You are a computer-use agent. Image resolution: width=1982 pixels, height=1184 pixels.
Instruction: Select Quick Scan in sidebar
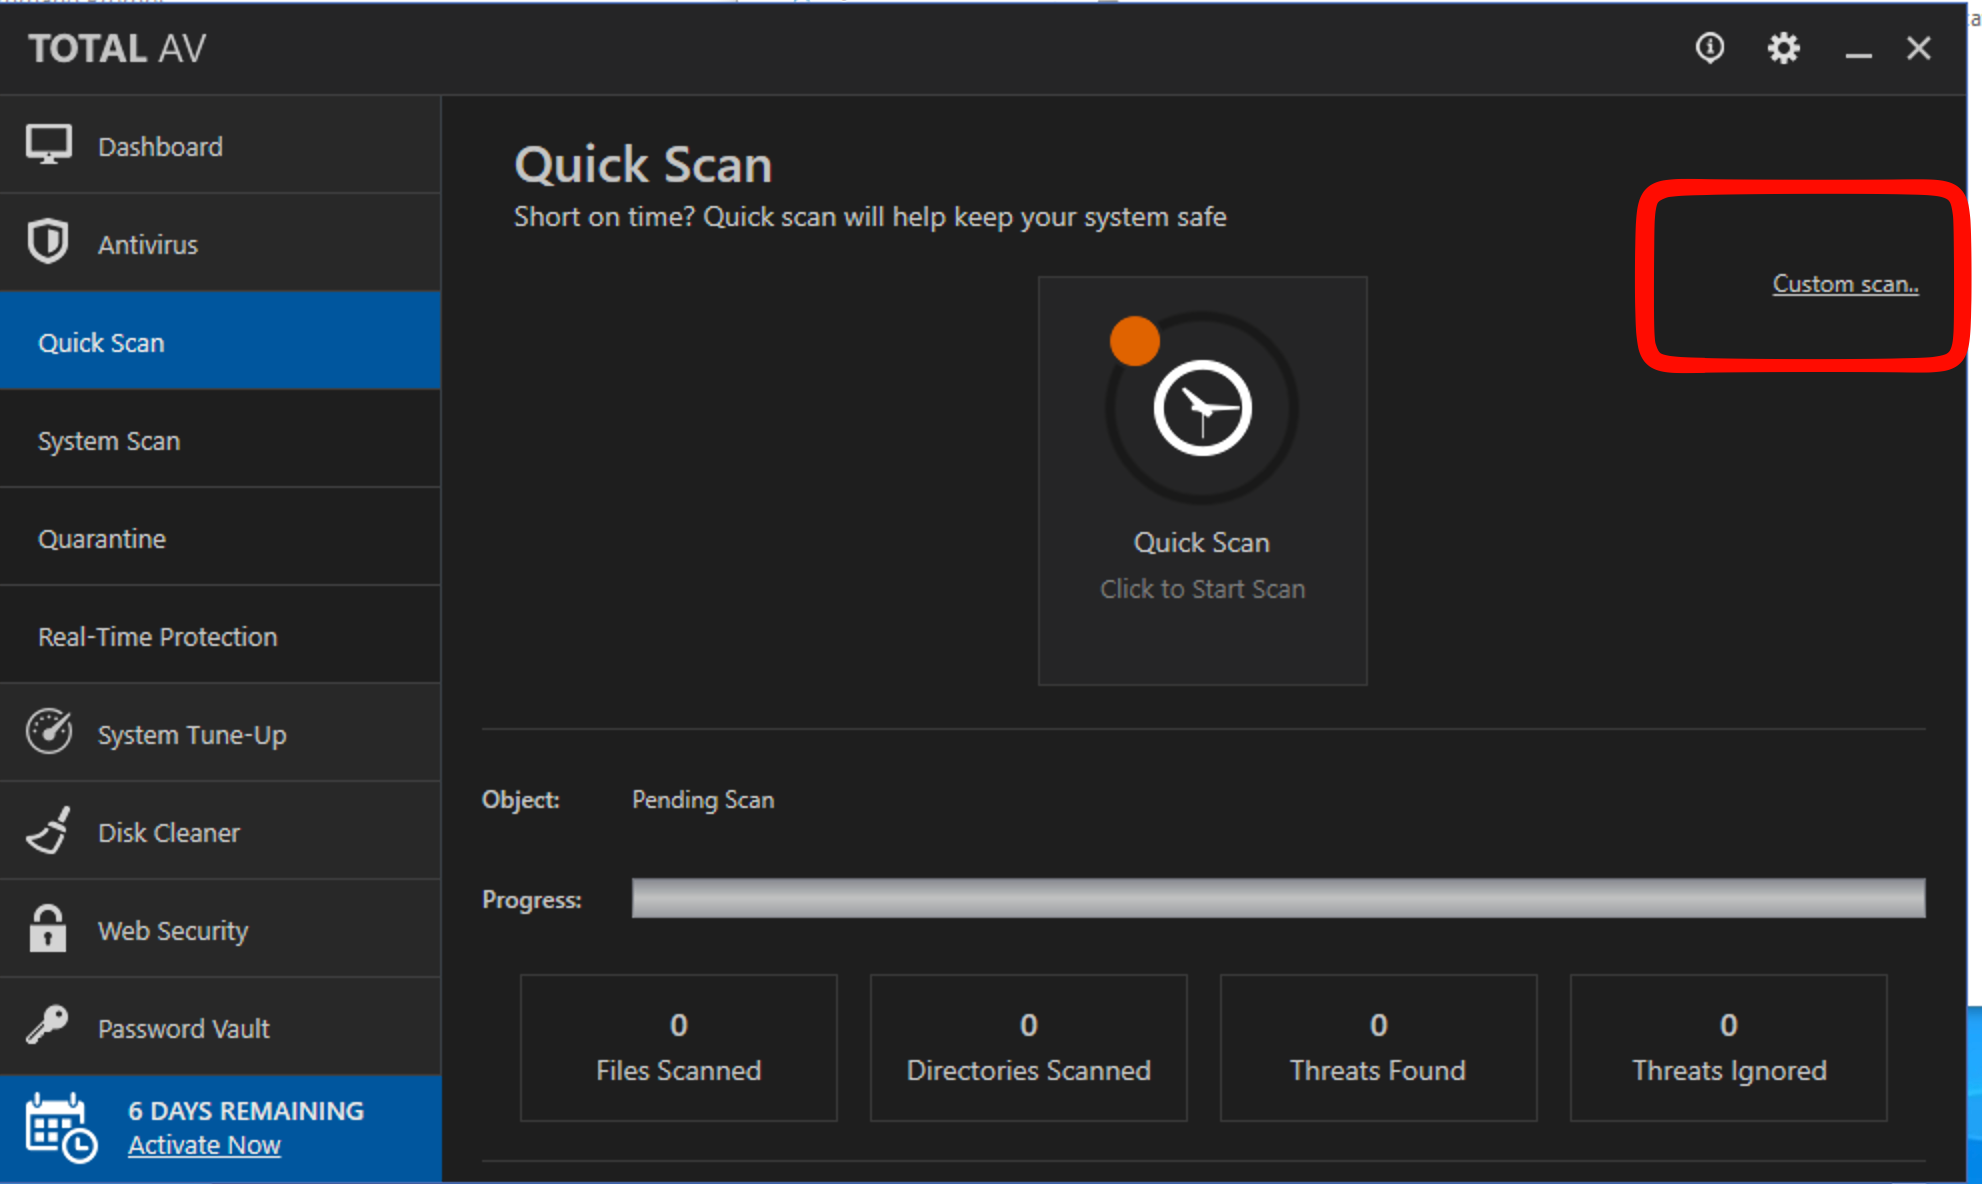pos(220,341)
